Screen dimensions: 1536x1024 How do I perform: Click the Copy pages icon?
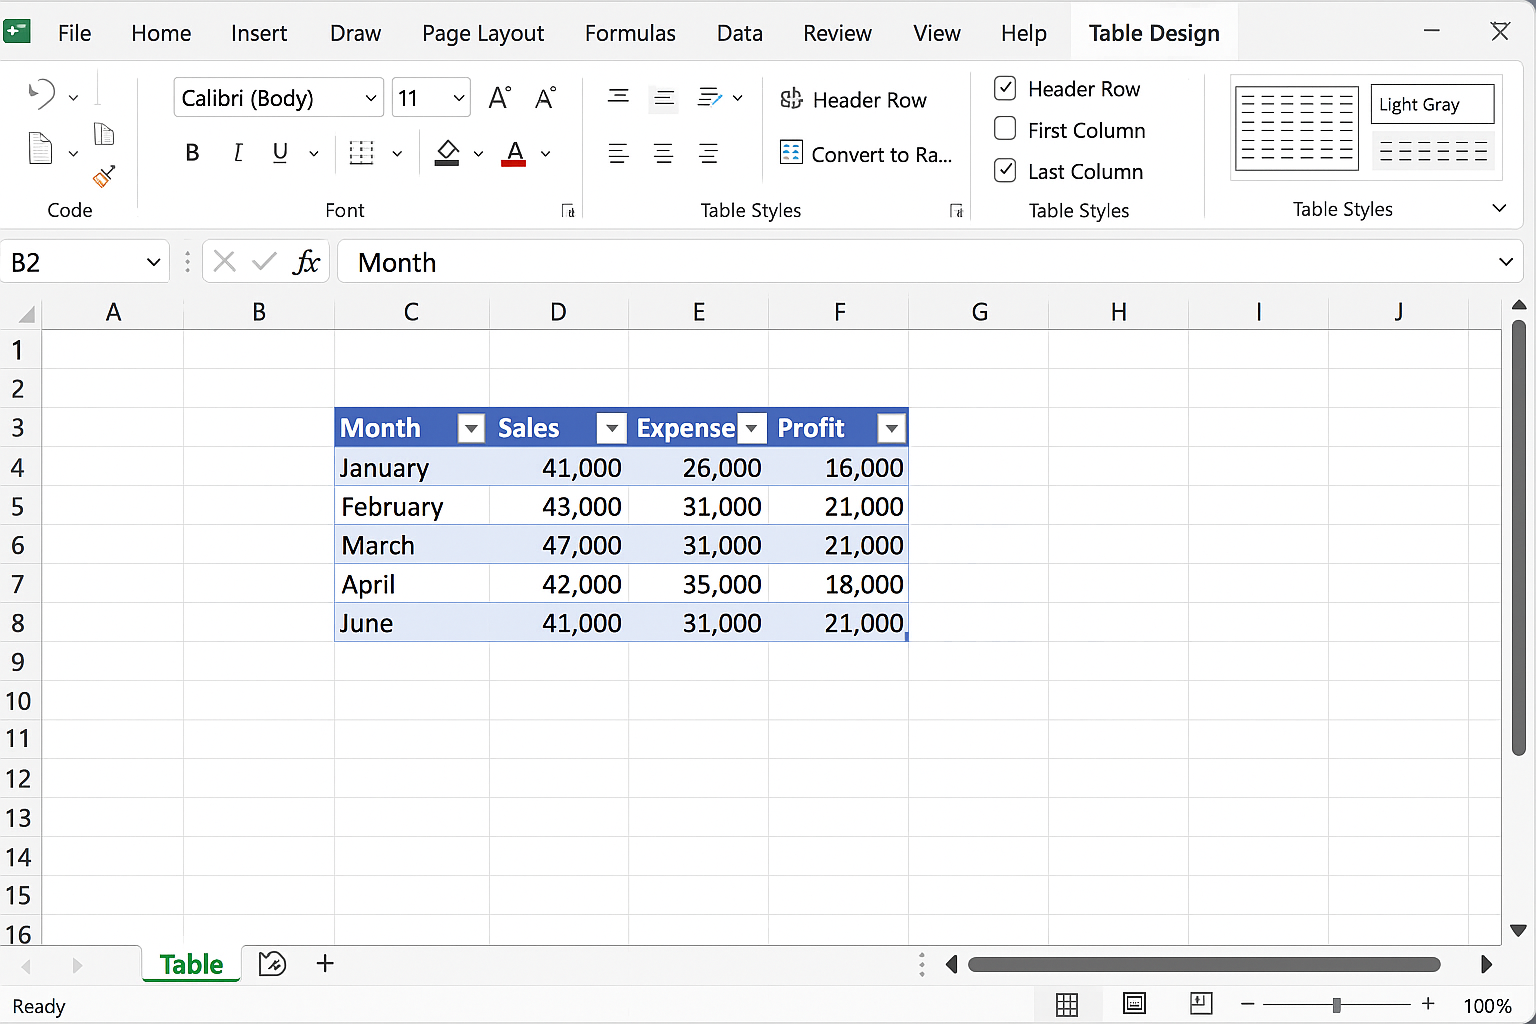point(103,134)
